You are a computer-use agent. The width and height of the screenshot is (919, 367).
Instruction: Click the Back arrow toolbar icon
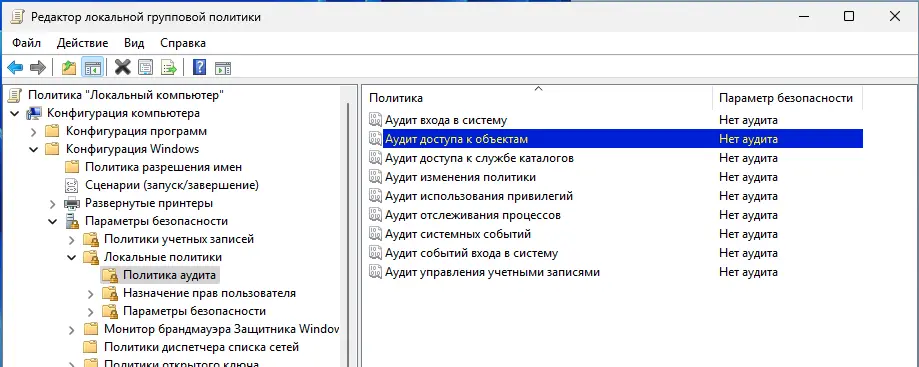point(15,67)
